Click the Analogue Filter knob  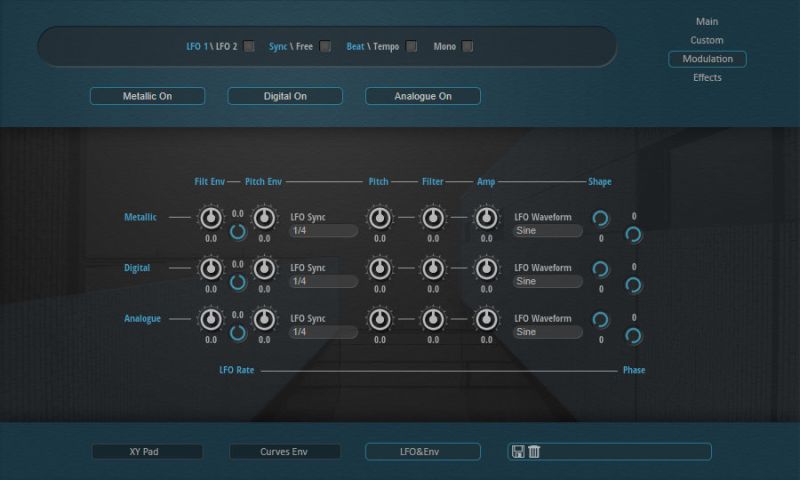433,319
